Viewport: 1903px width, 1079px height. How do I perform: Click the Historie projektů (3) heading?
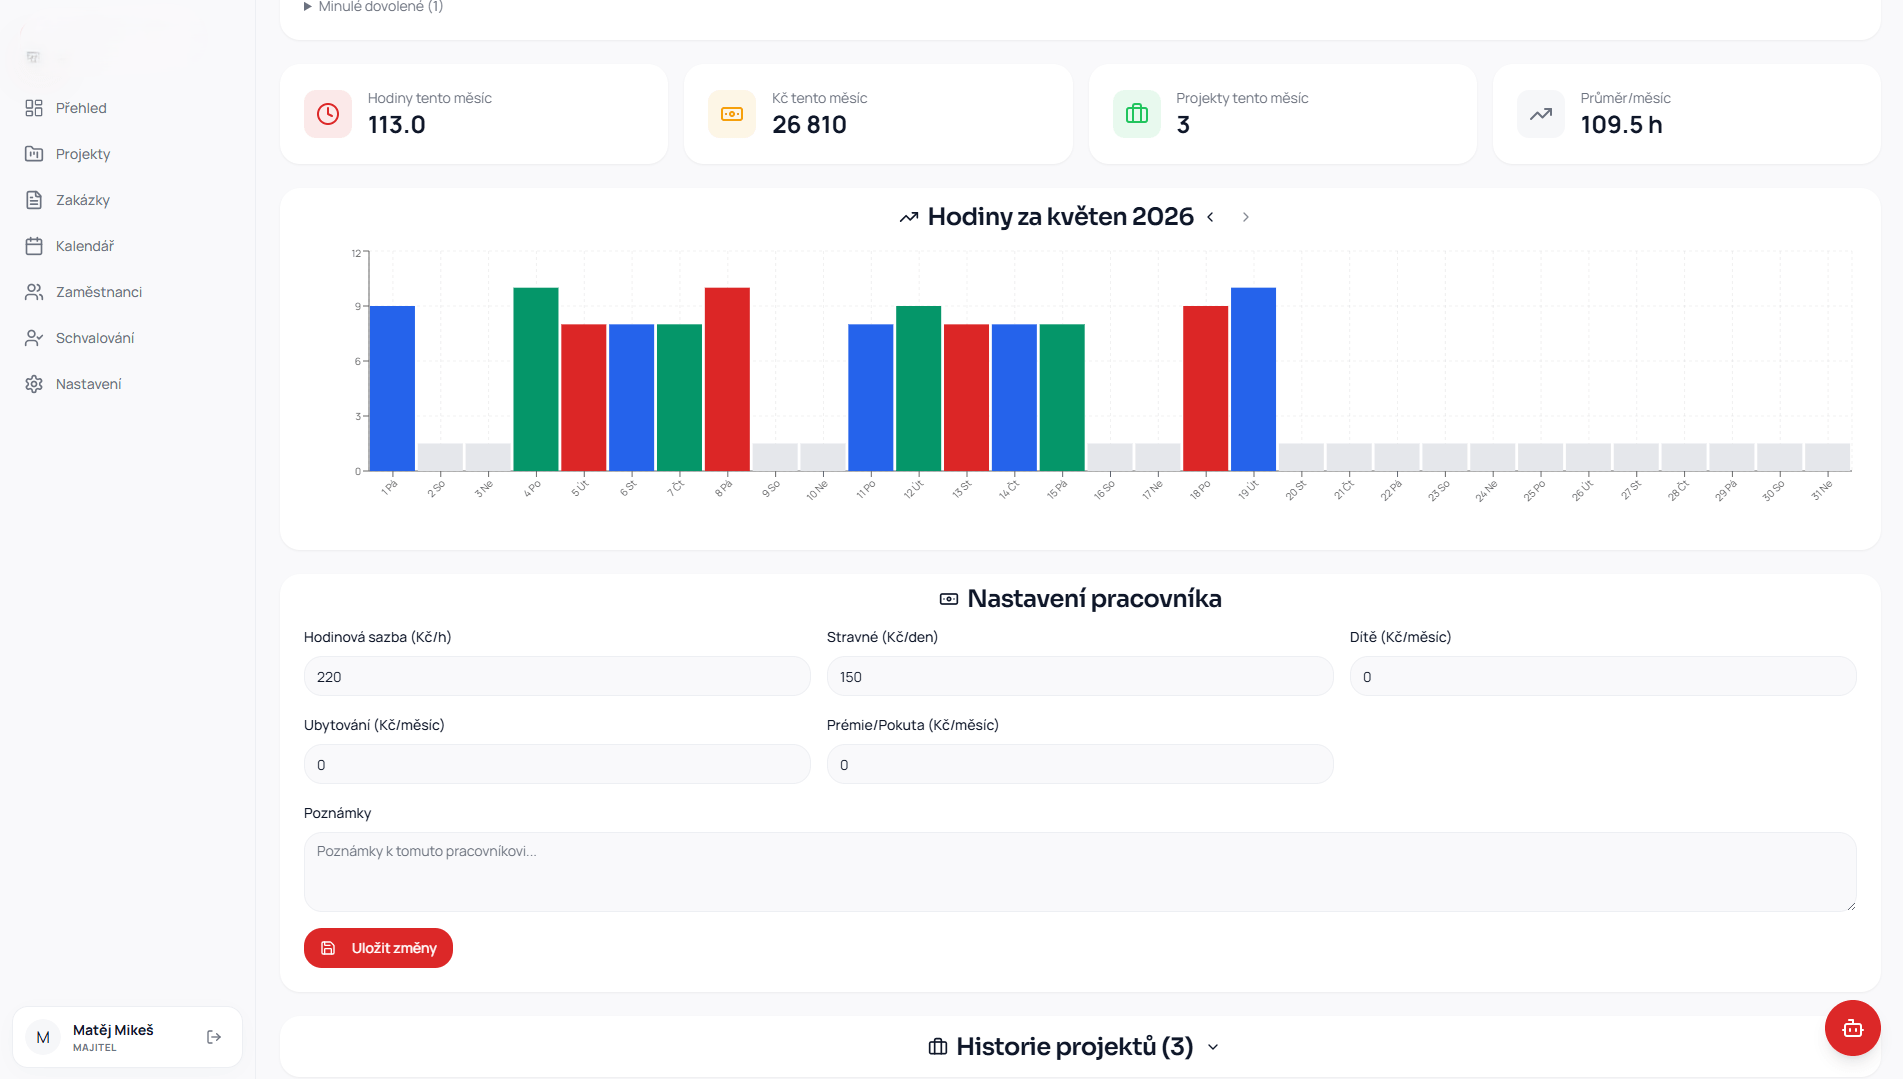(x=1075, y=1047)
